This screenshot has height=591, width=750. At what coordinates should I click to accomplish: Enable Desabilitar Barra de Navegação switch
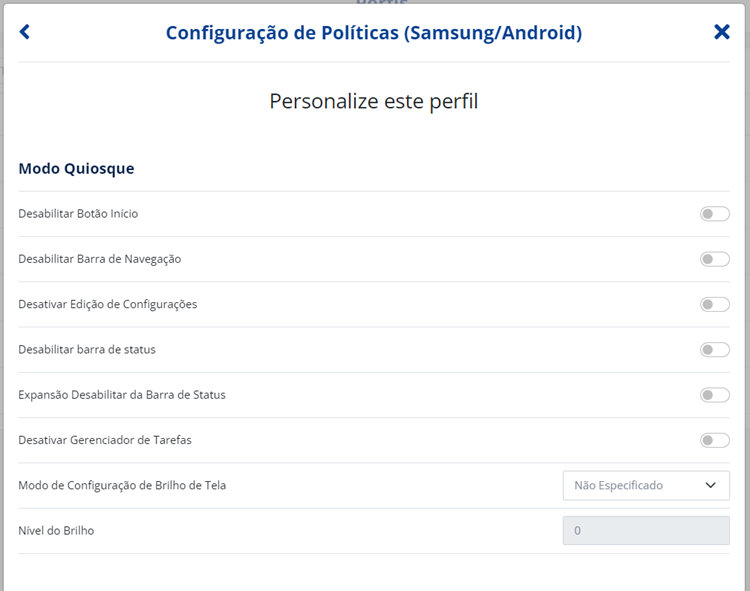coord(715,259)
